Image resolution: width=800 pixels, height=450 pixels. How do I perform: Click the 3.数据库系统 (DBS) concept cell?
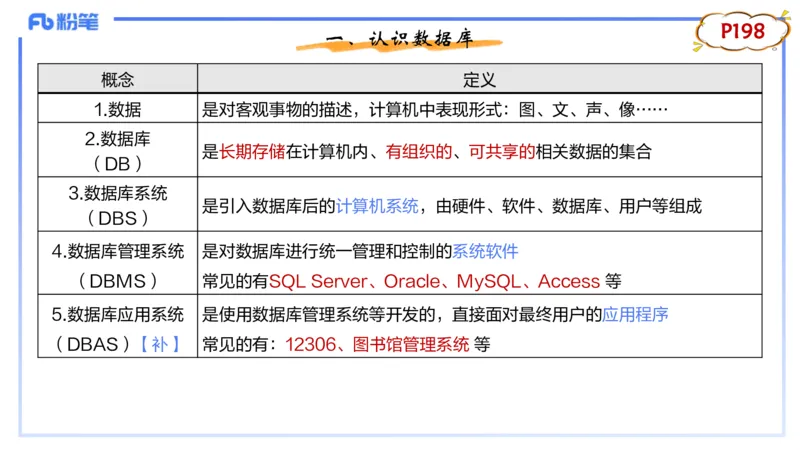117,205
